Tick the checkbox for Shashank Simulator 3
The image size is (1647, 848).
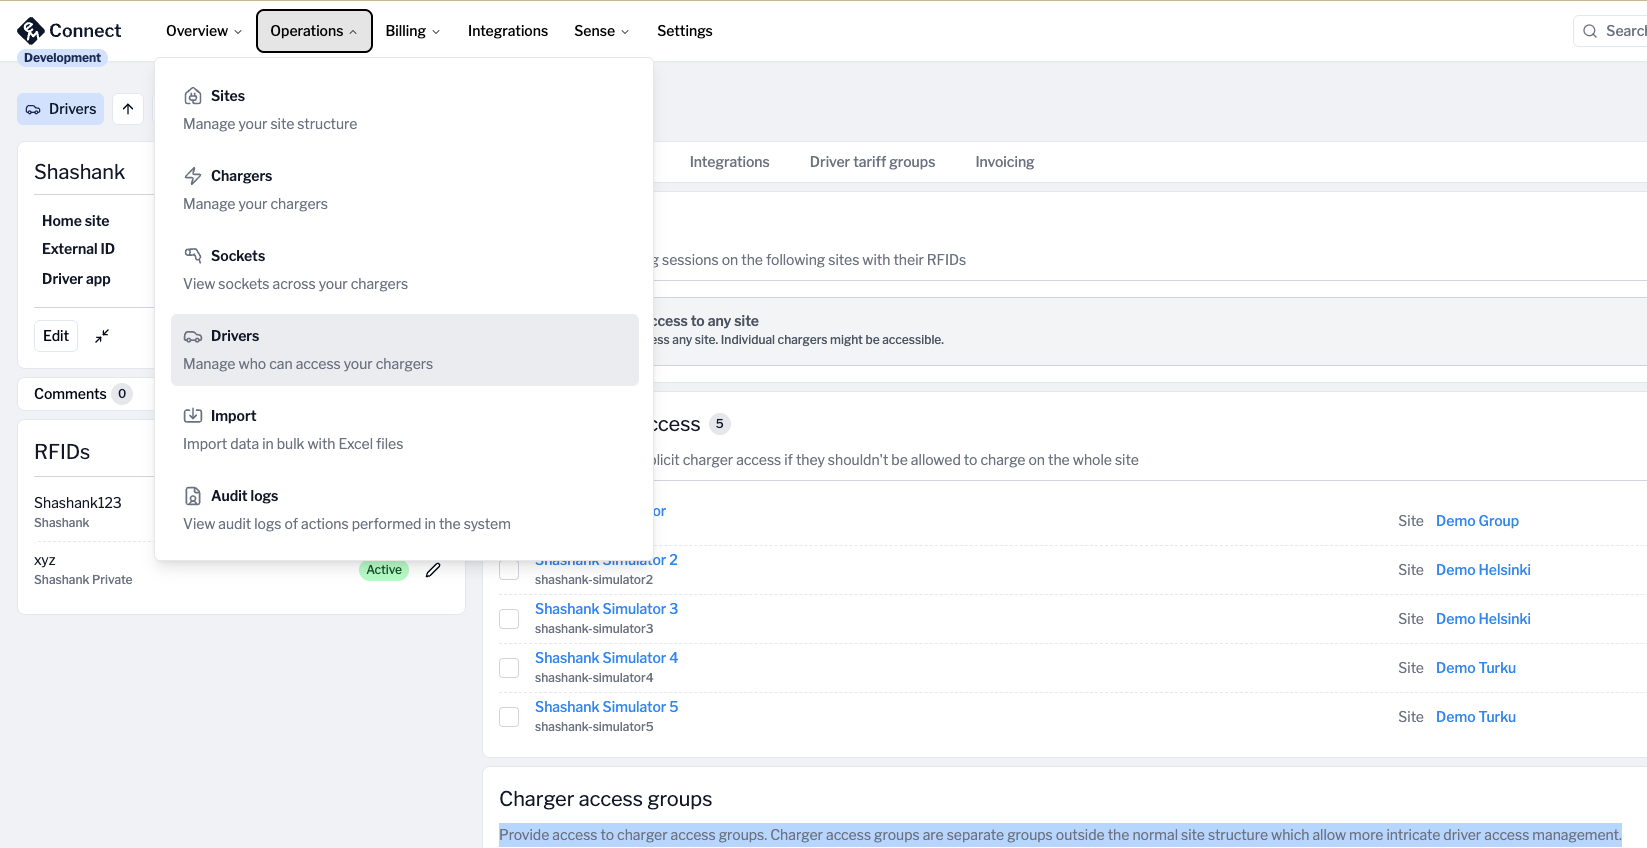click(x=509, y=619)
